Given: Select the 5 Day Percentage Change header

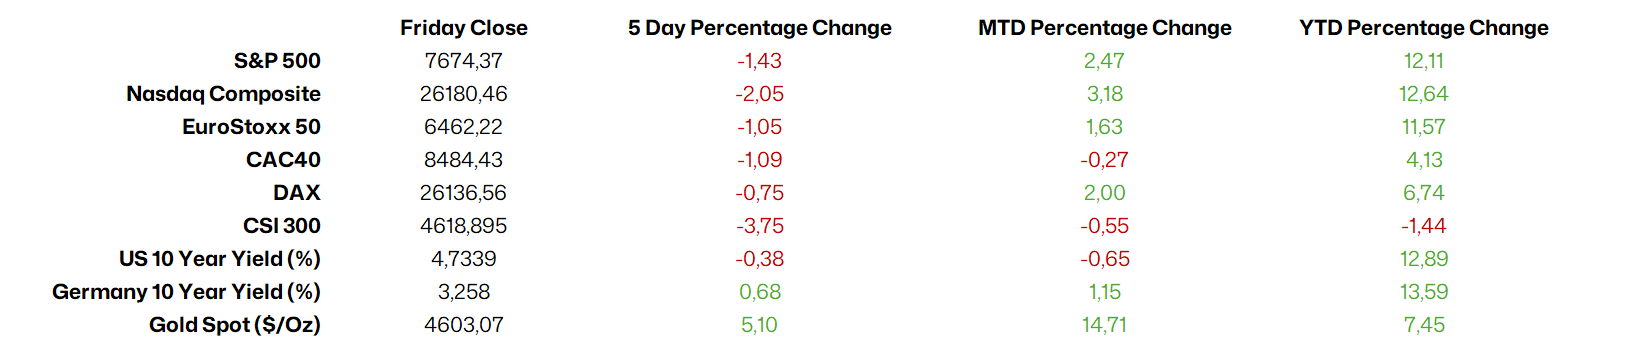Looking at the screenshot, I should (760, 28).
